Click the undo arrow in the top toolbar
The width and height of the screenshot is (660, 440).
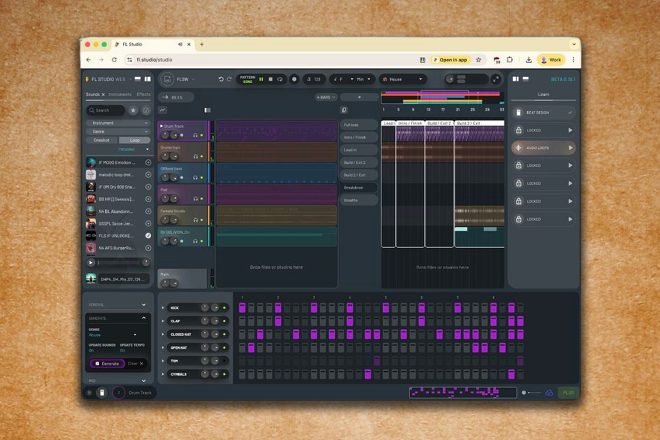click(x=221, y=79)
